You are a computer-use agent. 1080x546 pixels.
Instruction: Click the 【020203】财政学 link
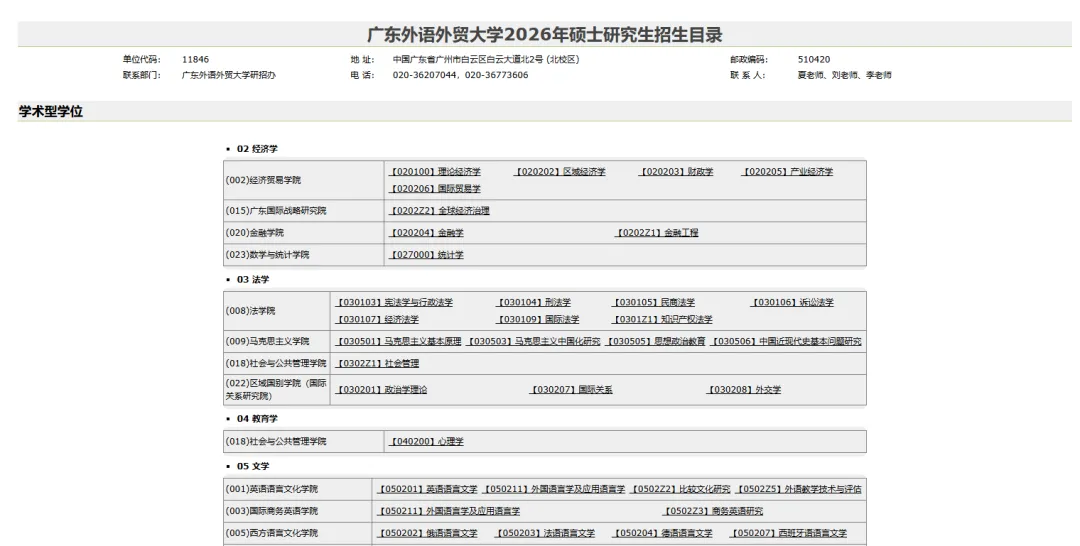(x=675, y=171)
